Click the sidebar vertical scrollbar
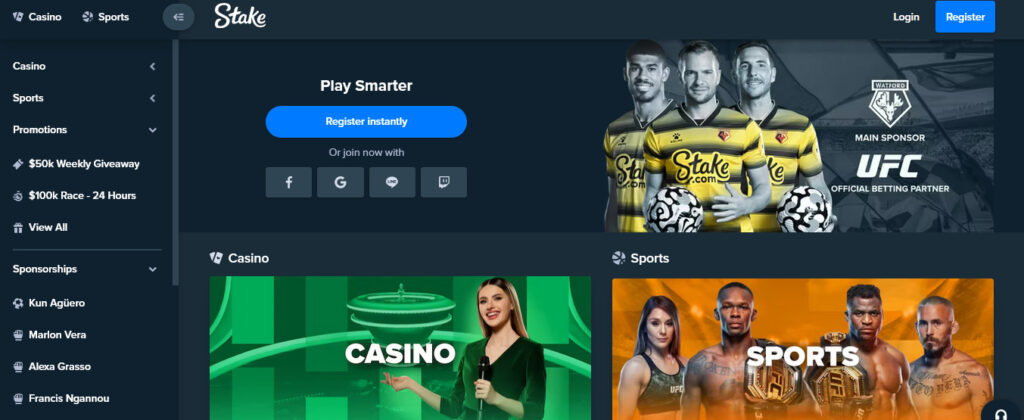The width and height of the screenshot is (1024, 420). 175,162
